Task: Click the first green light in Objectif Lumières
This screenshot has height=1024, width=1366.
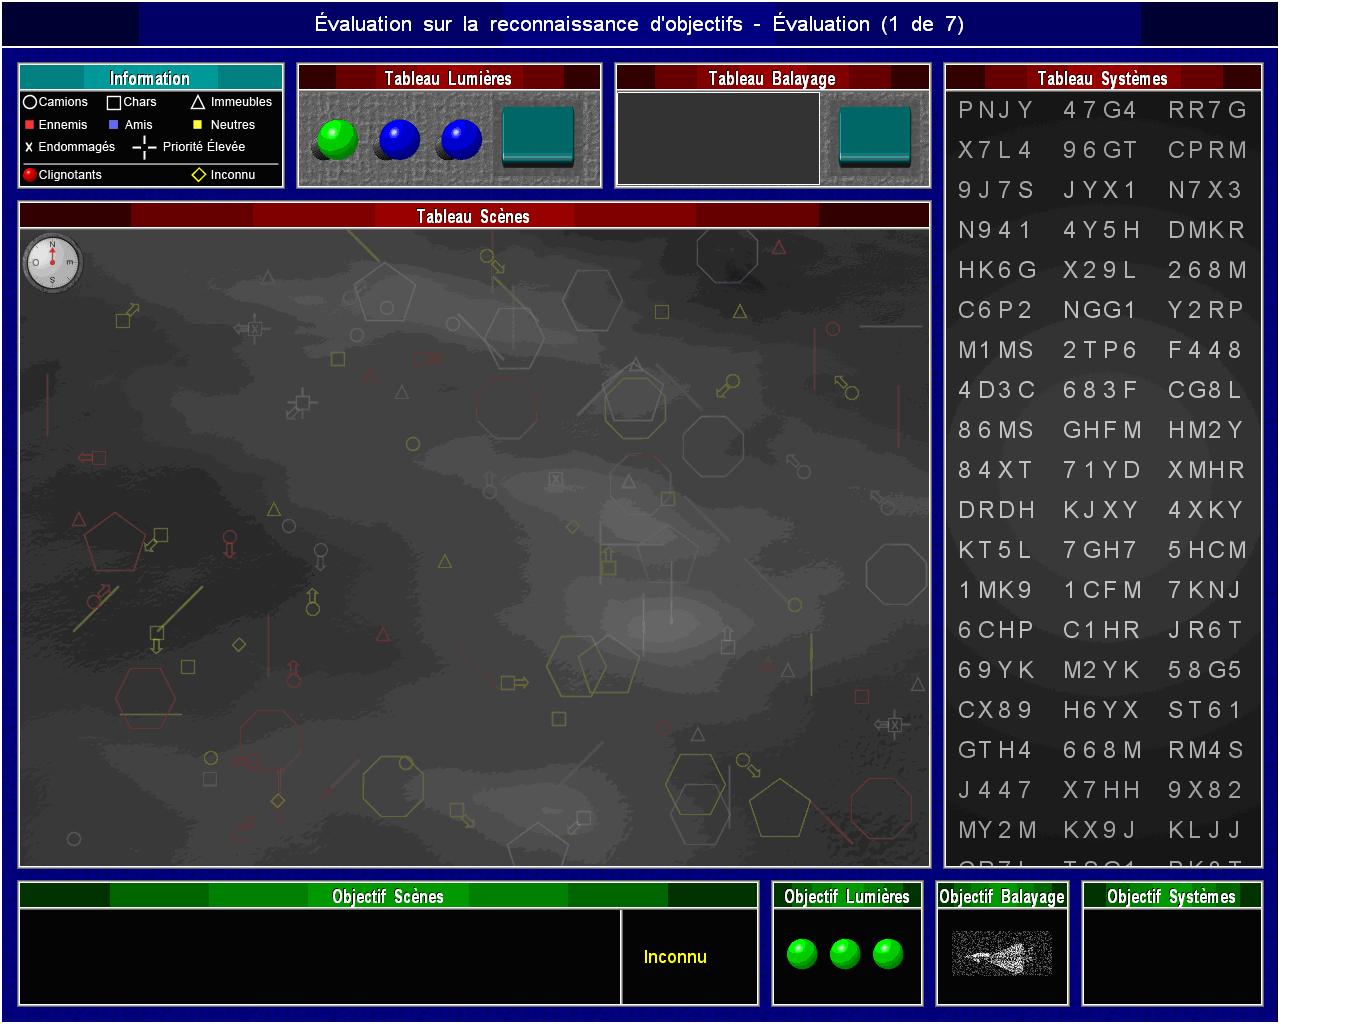Action: click(802, 954)
